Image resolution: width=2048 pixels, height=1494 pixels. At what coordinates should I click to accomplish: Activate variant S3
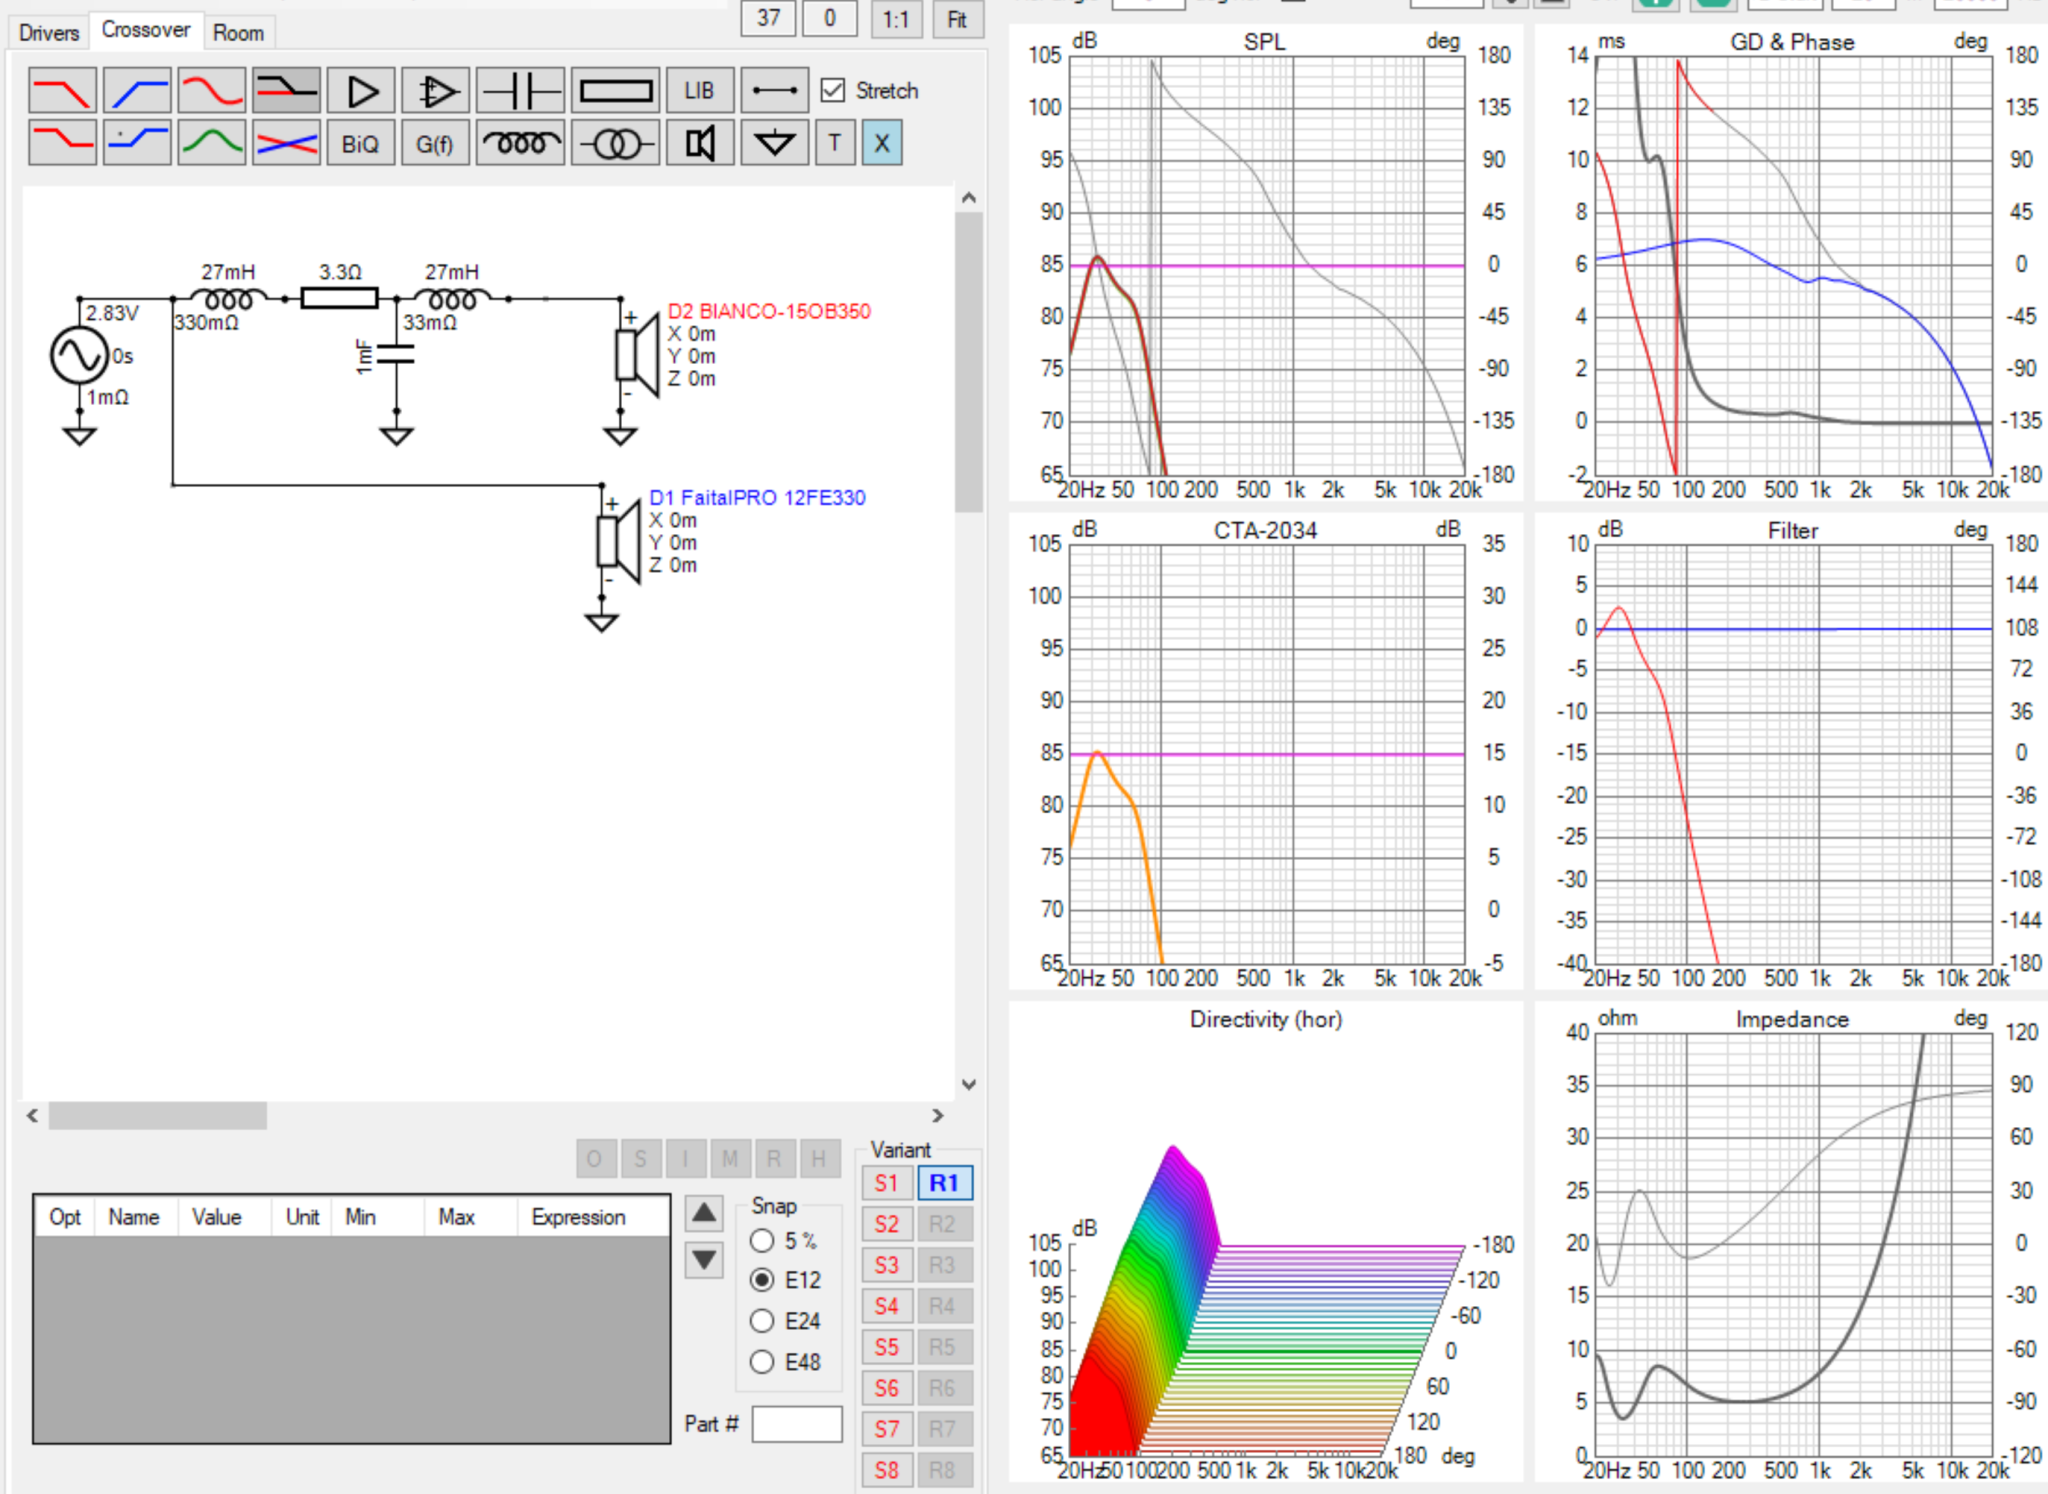tap(887, 1265)
